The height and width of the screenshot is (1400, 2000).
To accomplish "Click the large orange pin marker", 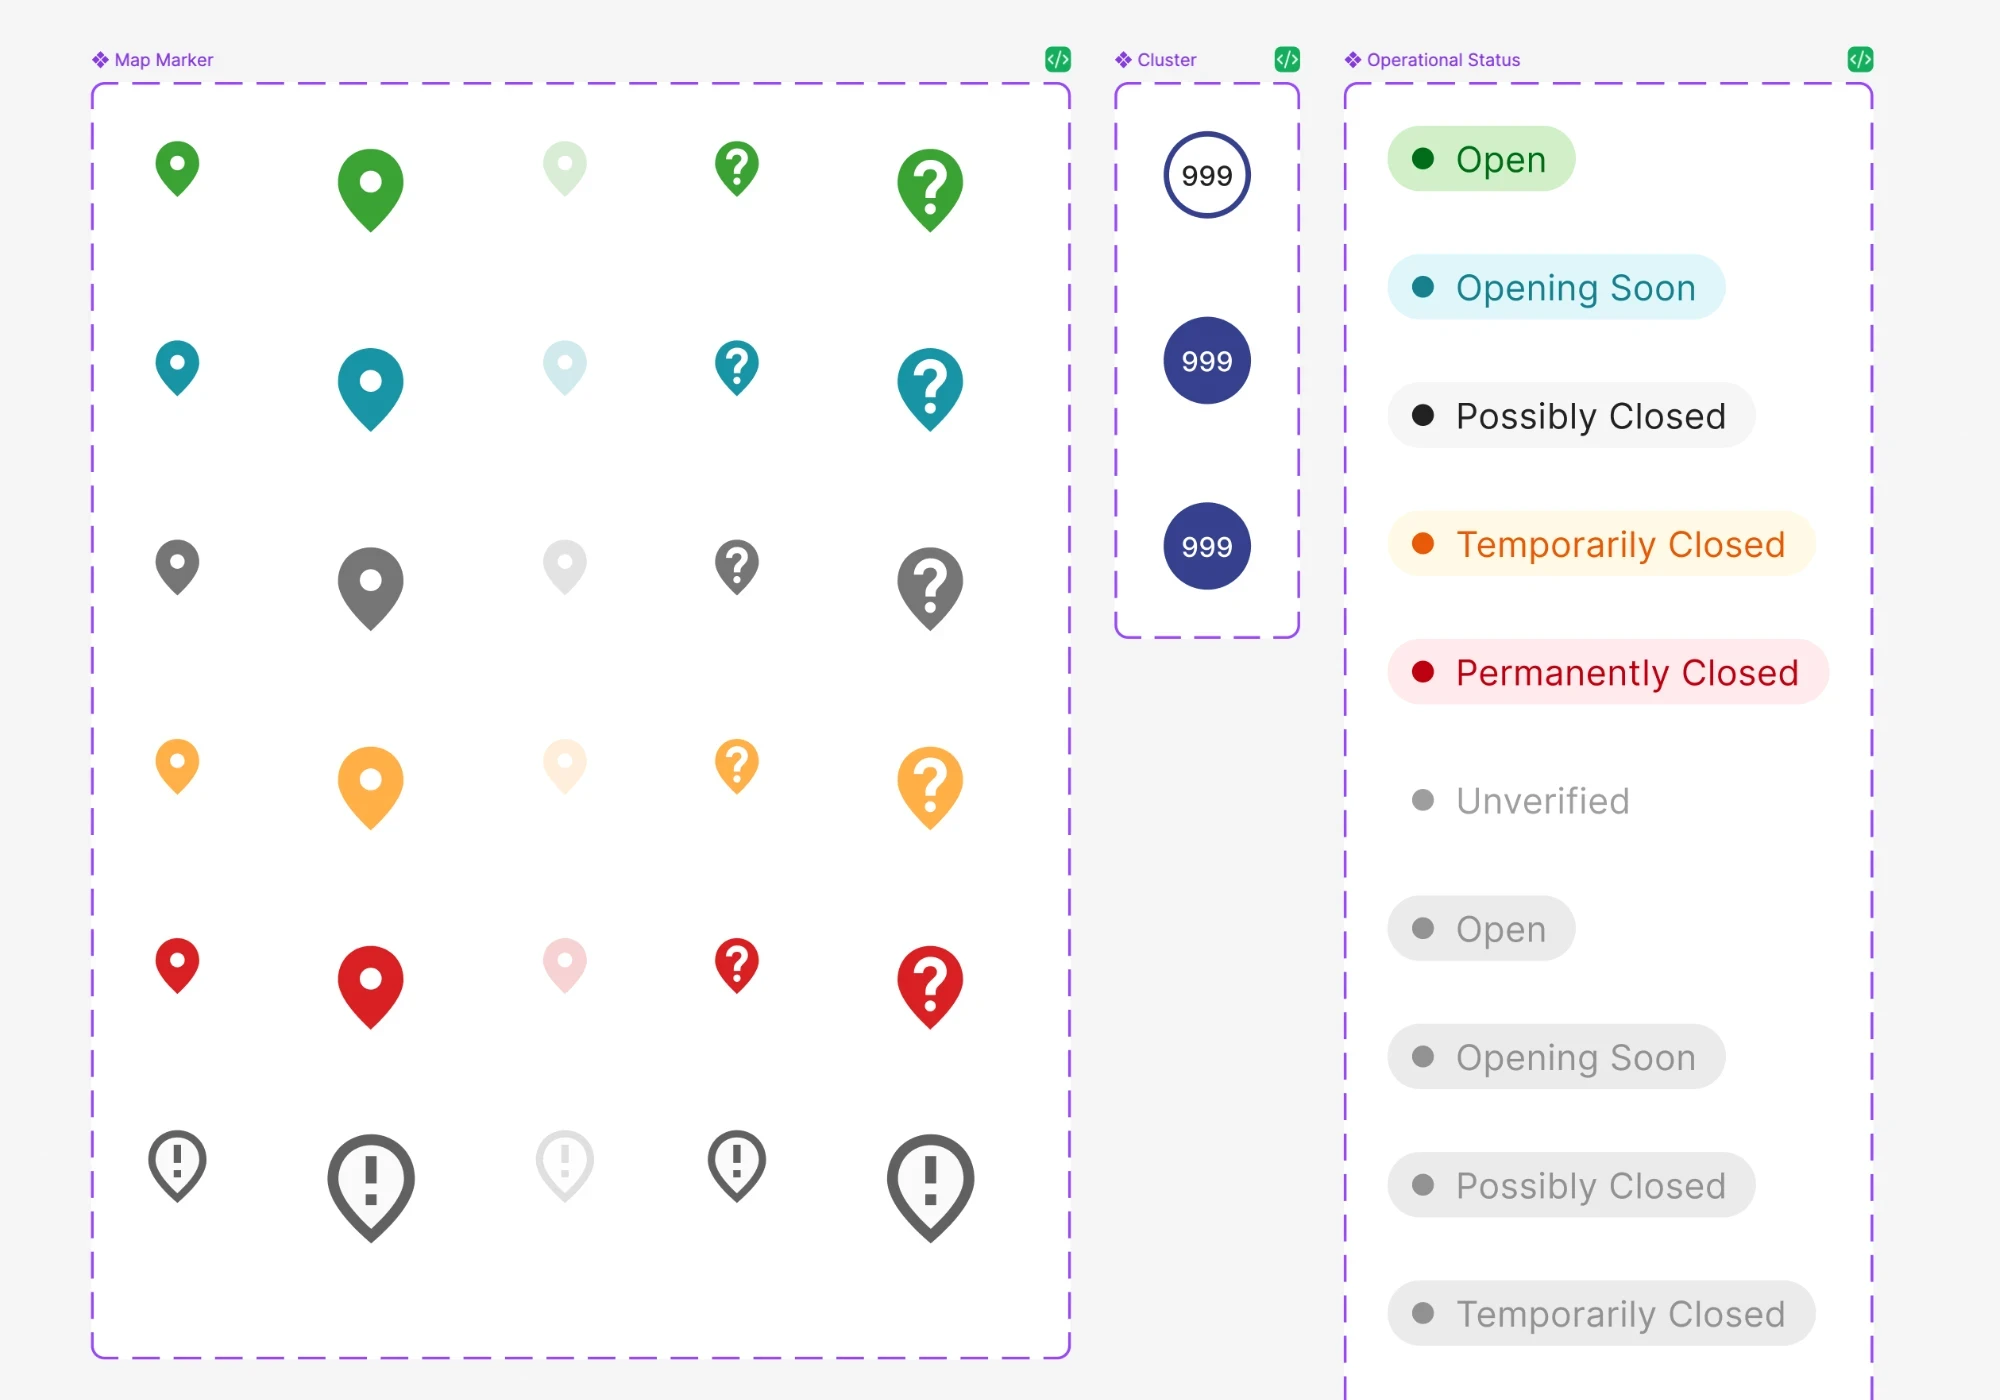I will click(x=371, y=788).
